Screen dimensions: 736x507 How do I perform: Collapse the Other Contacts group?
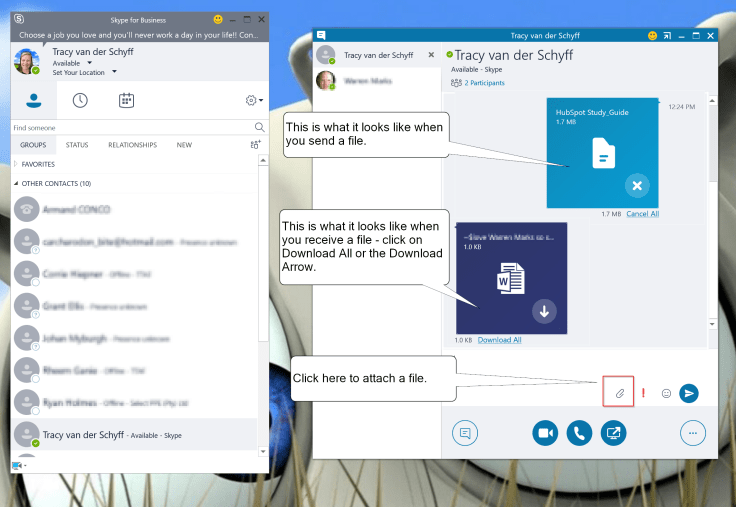17,184
